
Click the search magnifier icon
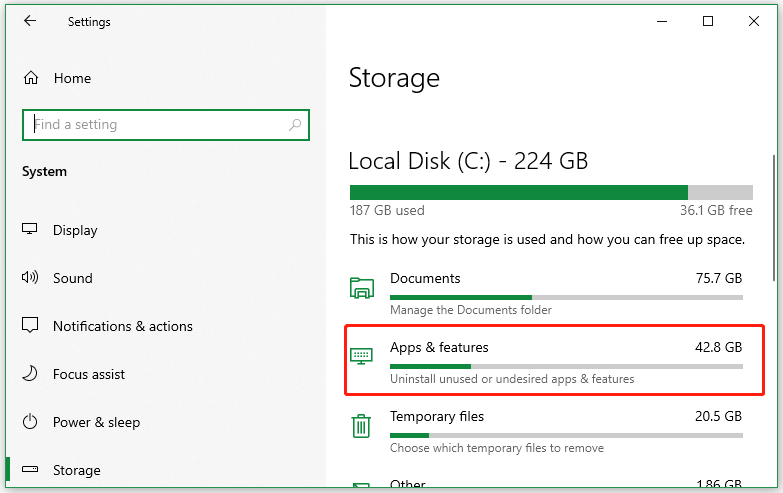pos(295,124)
